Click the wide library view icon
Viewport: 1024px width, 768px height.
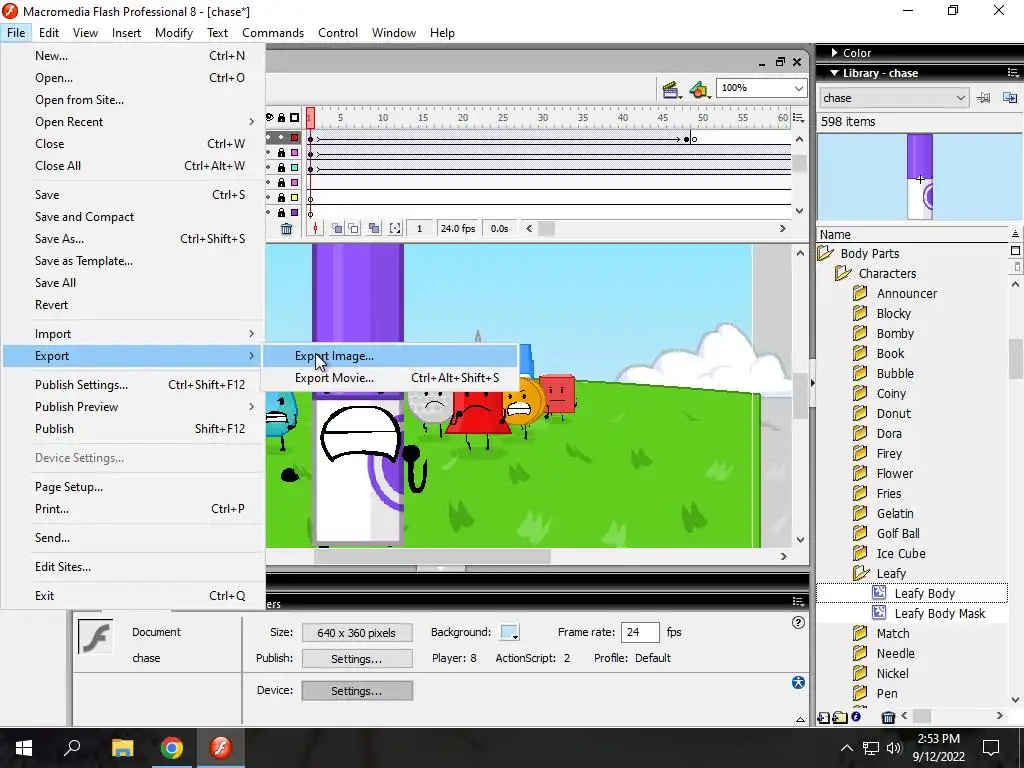1015,251
